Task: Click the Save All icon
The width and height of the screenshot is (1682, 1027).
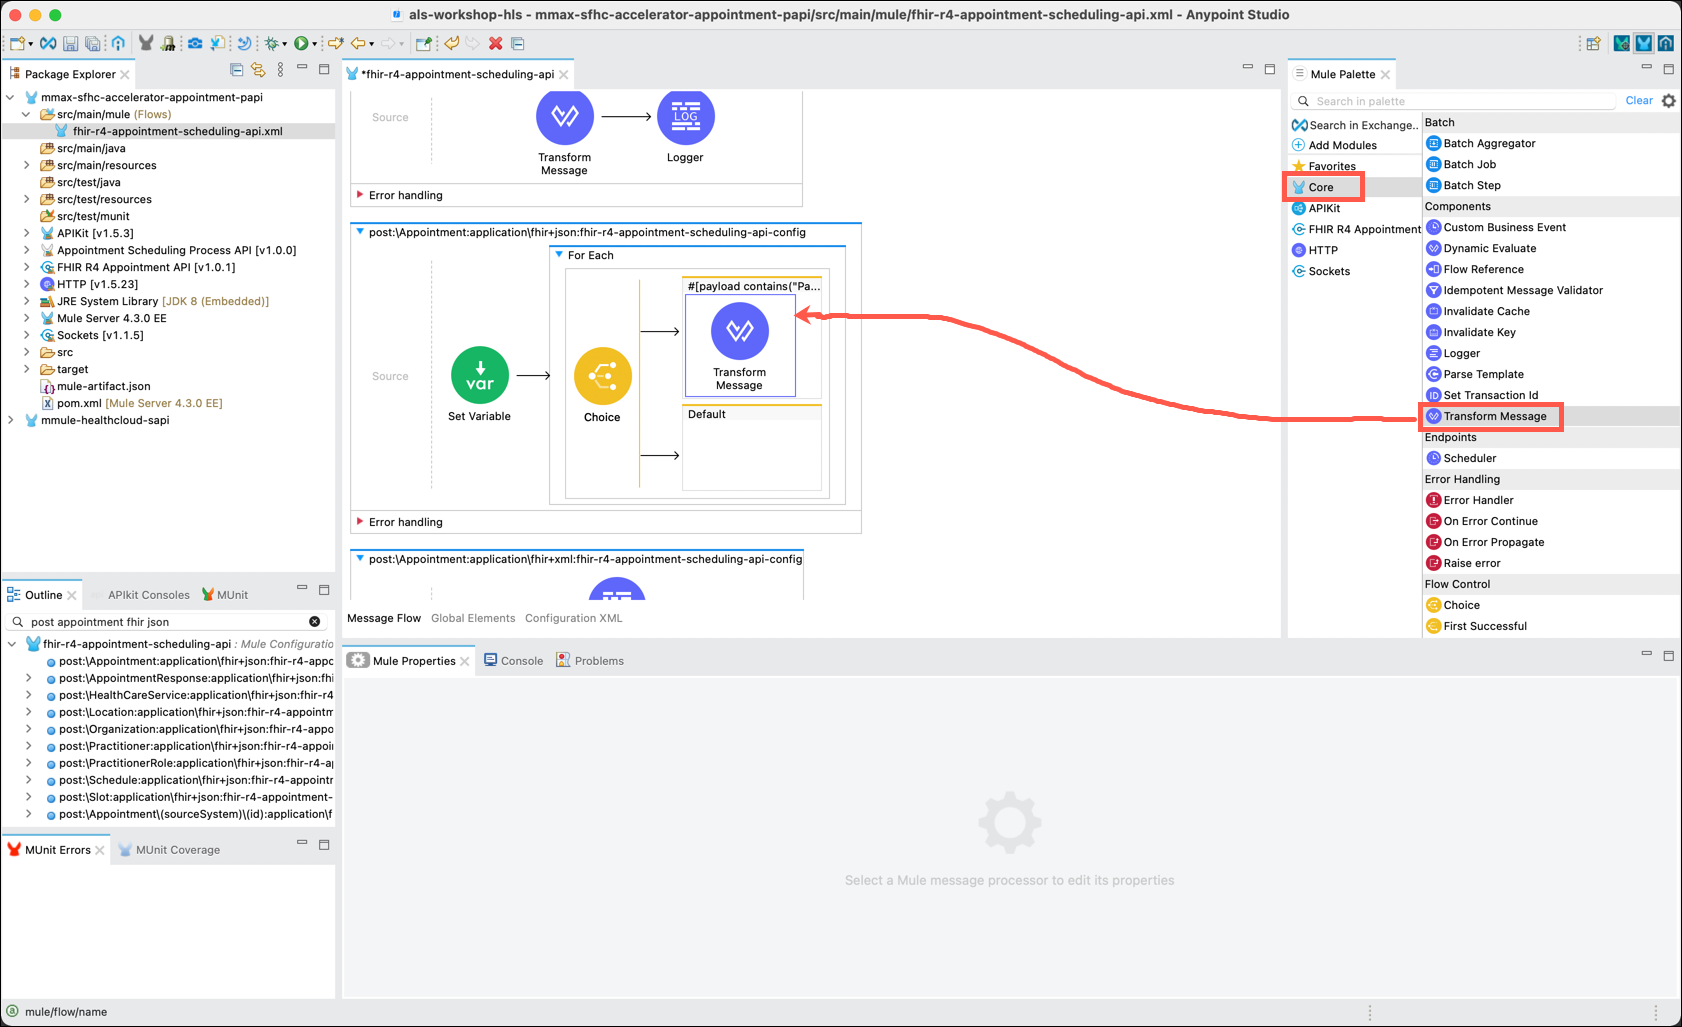Action: tap(92, 43)
